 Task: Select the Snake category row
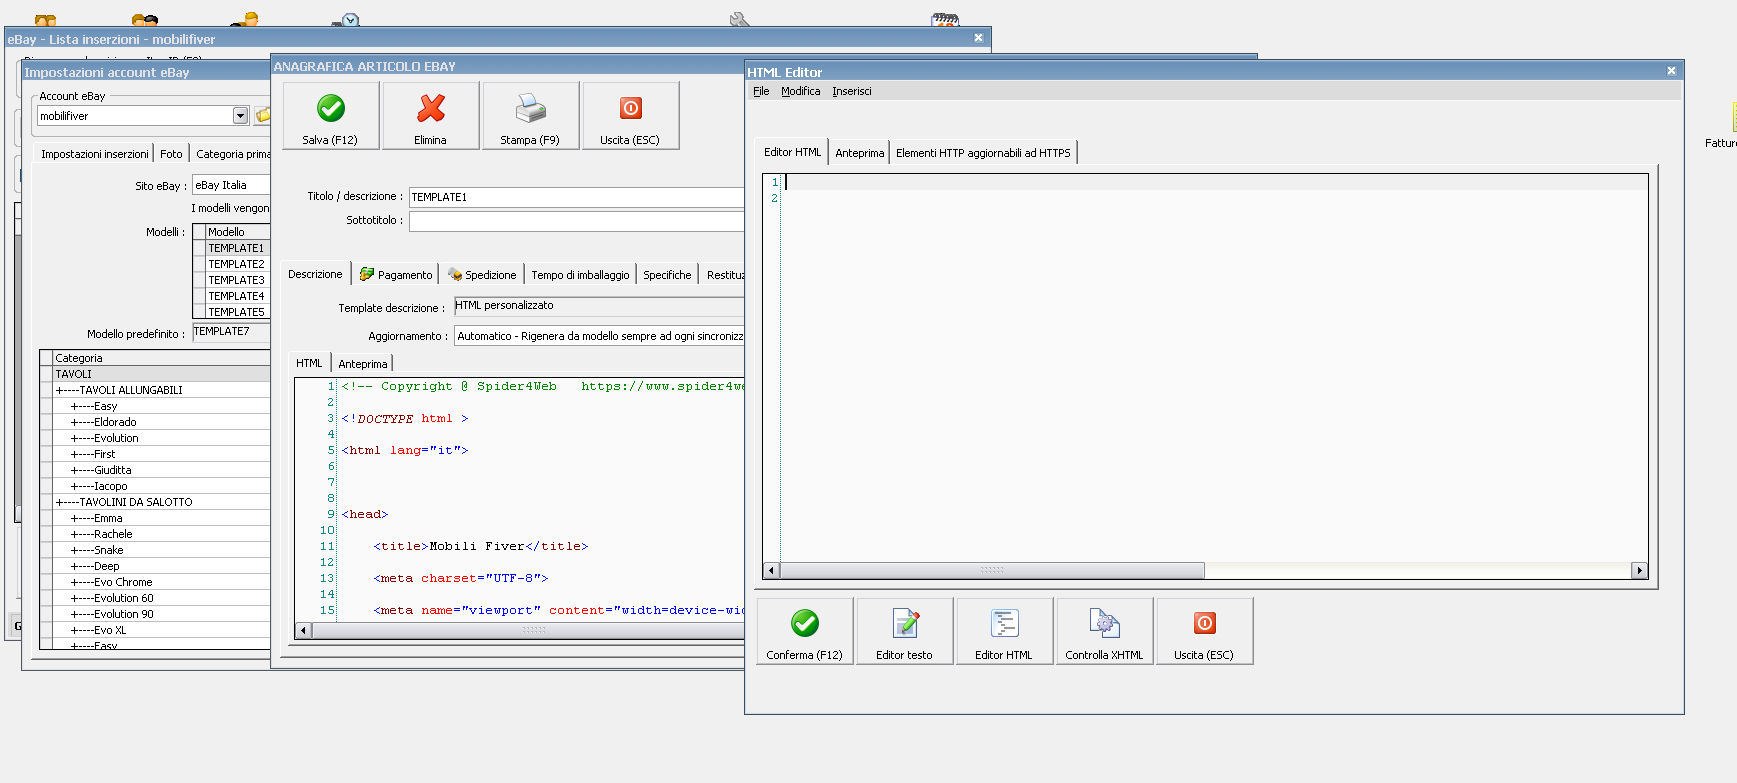click(162, 550)
